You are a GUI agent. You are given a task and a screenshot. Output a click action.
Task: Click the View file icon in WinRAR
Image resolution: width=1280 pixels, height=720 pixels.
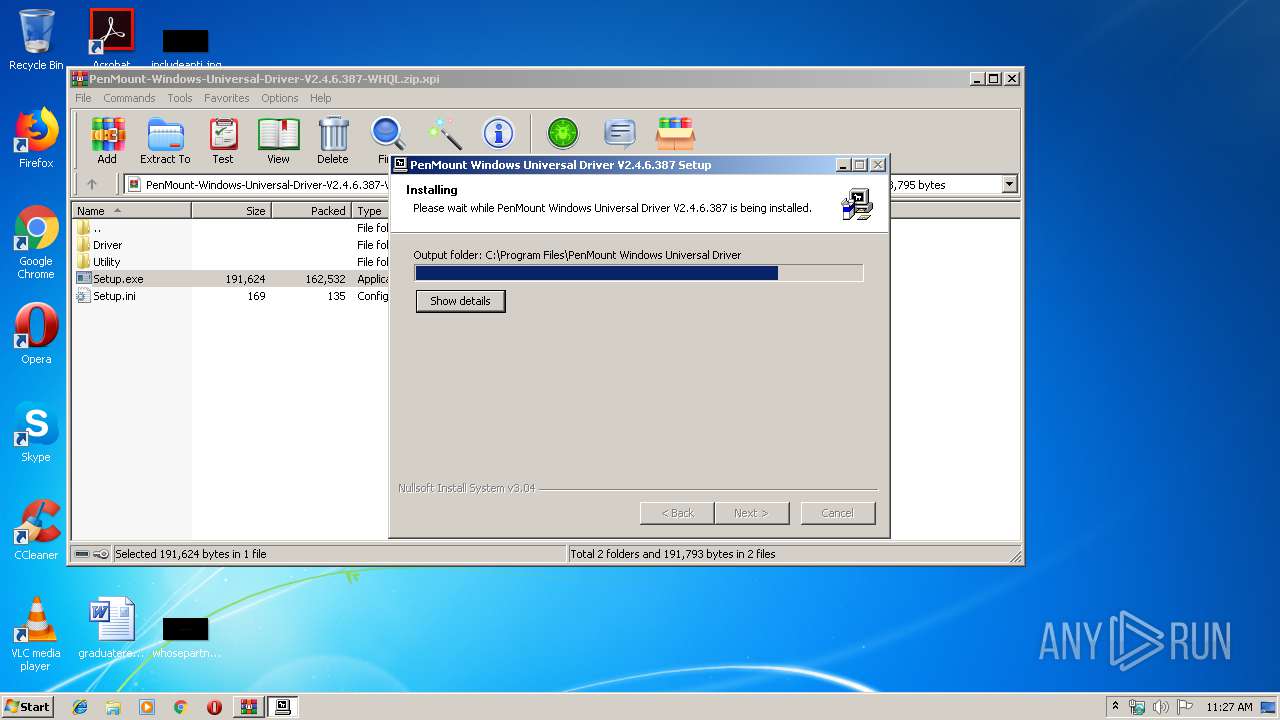tap(278, 140)
